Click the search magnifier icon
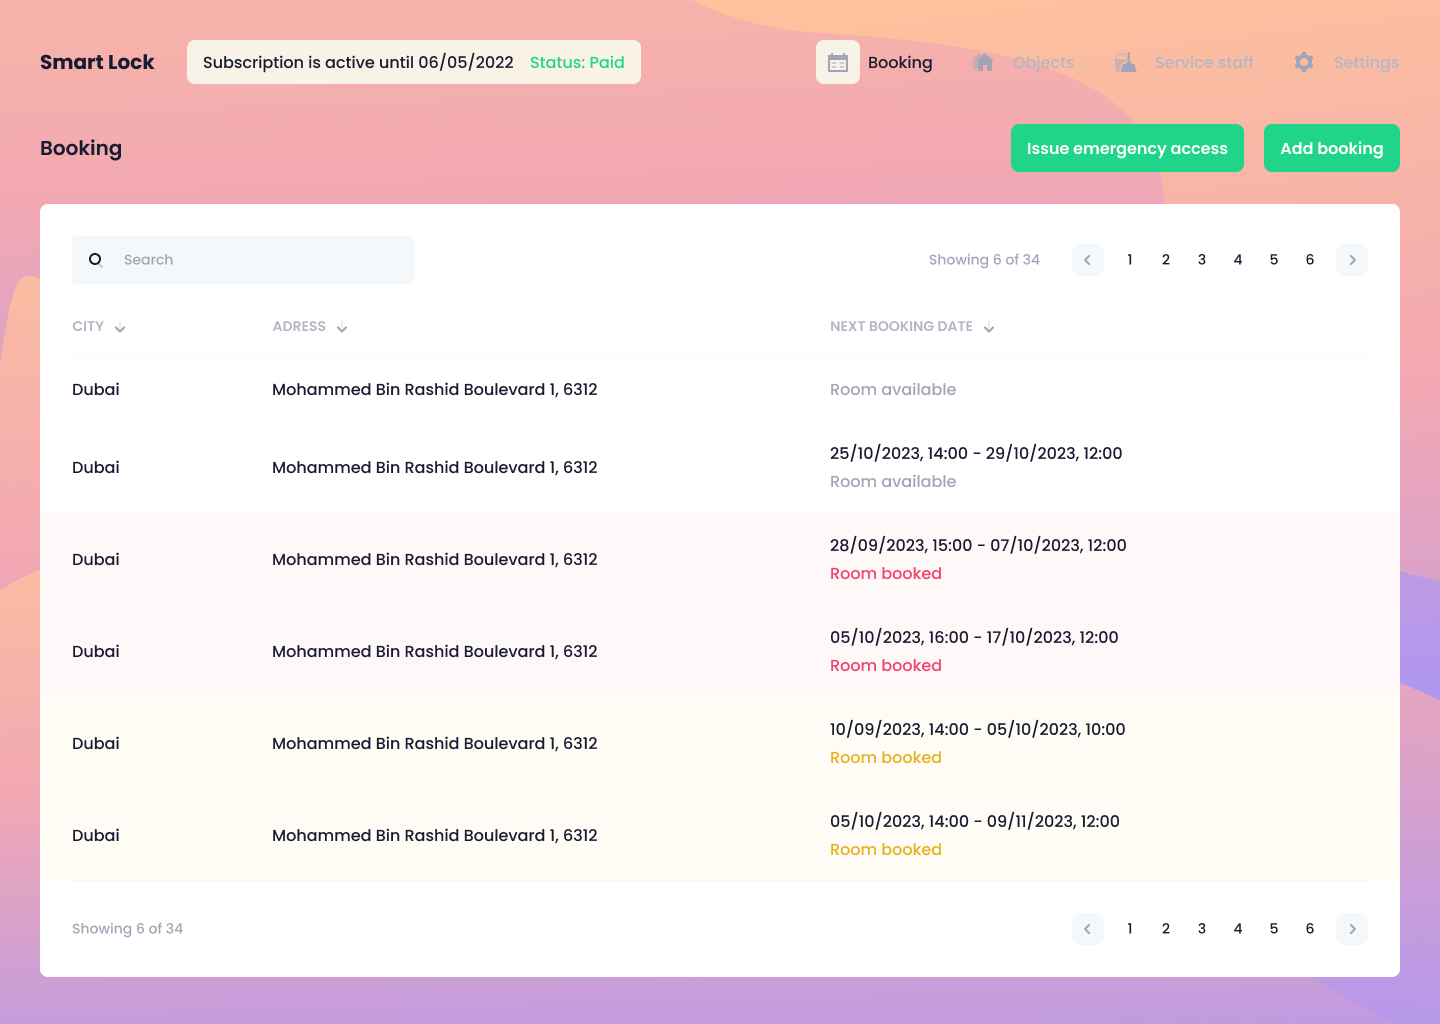 (x=96, y=260)
